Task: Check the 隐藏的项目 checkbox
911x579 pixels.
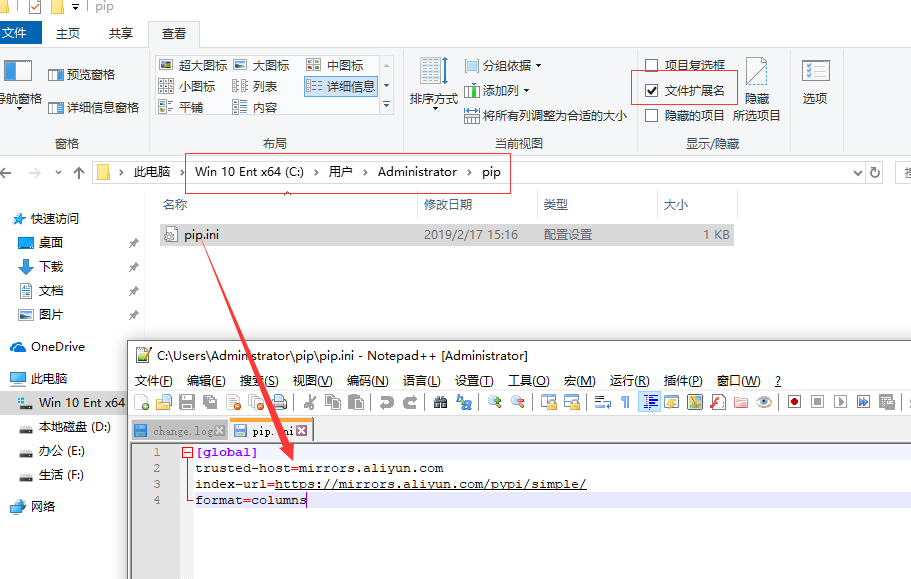Action: click(652, 116)
